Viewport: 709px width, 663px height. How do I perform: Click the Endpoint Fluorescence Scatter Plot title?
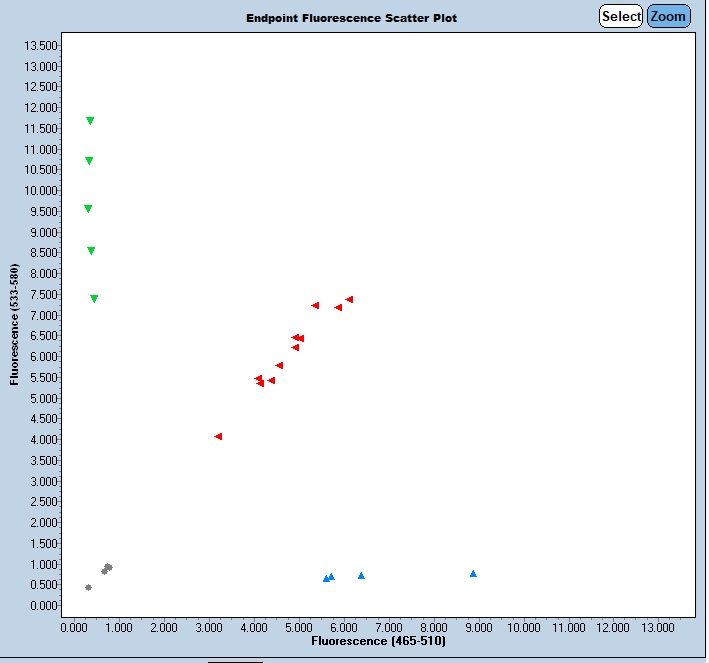[x=351, y=18]
